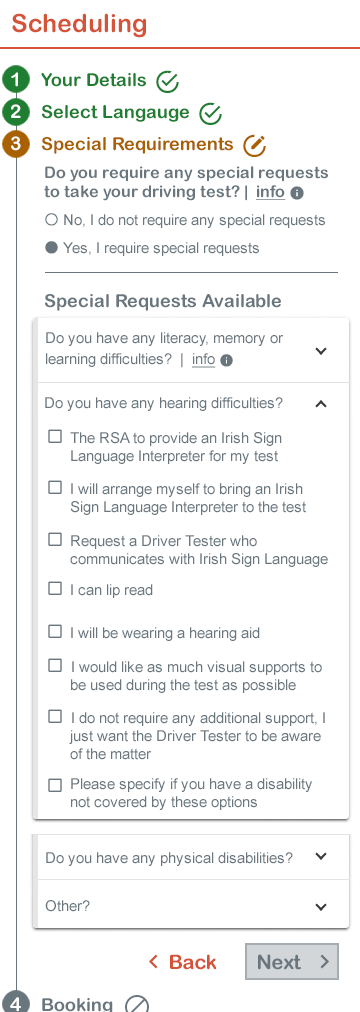
Task: Click the Select Language checkmark icon
Action: (x=210, y=113)
